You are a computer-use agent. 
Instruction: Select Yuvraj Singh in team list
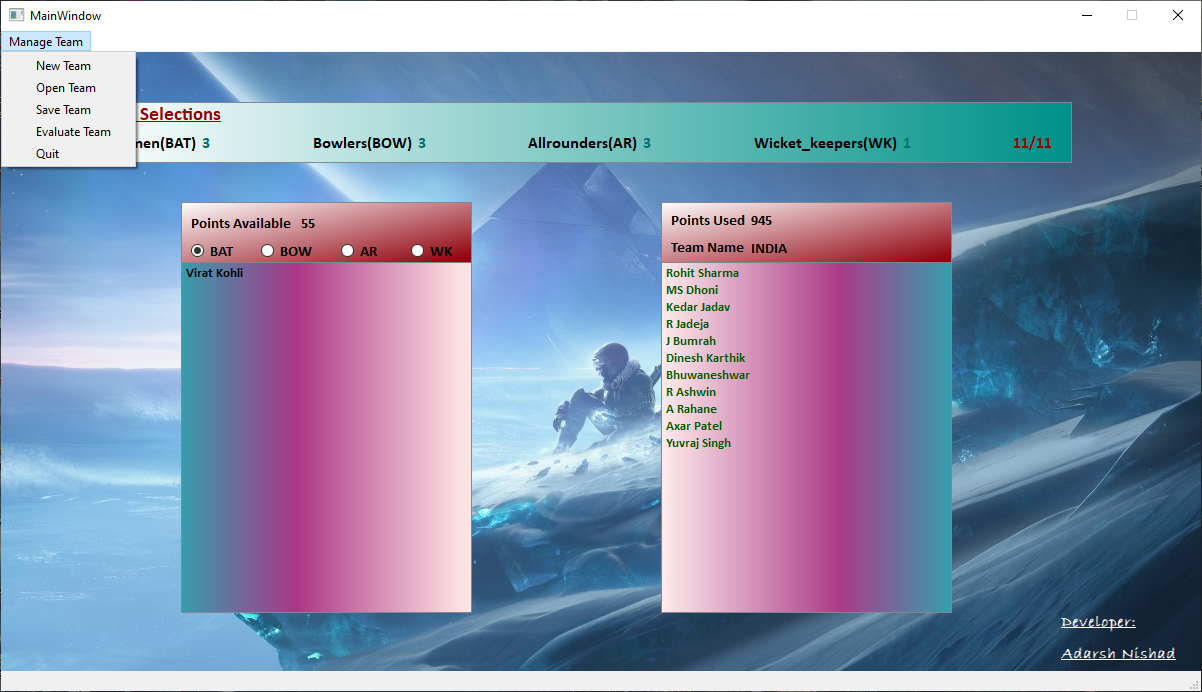[x=806, y=443]
